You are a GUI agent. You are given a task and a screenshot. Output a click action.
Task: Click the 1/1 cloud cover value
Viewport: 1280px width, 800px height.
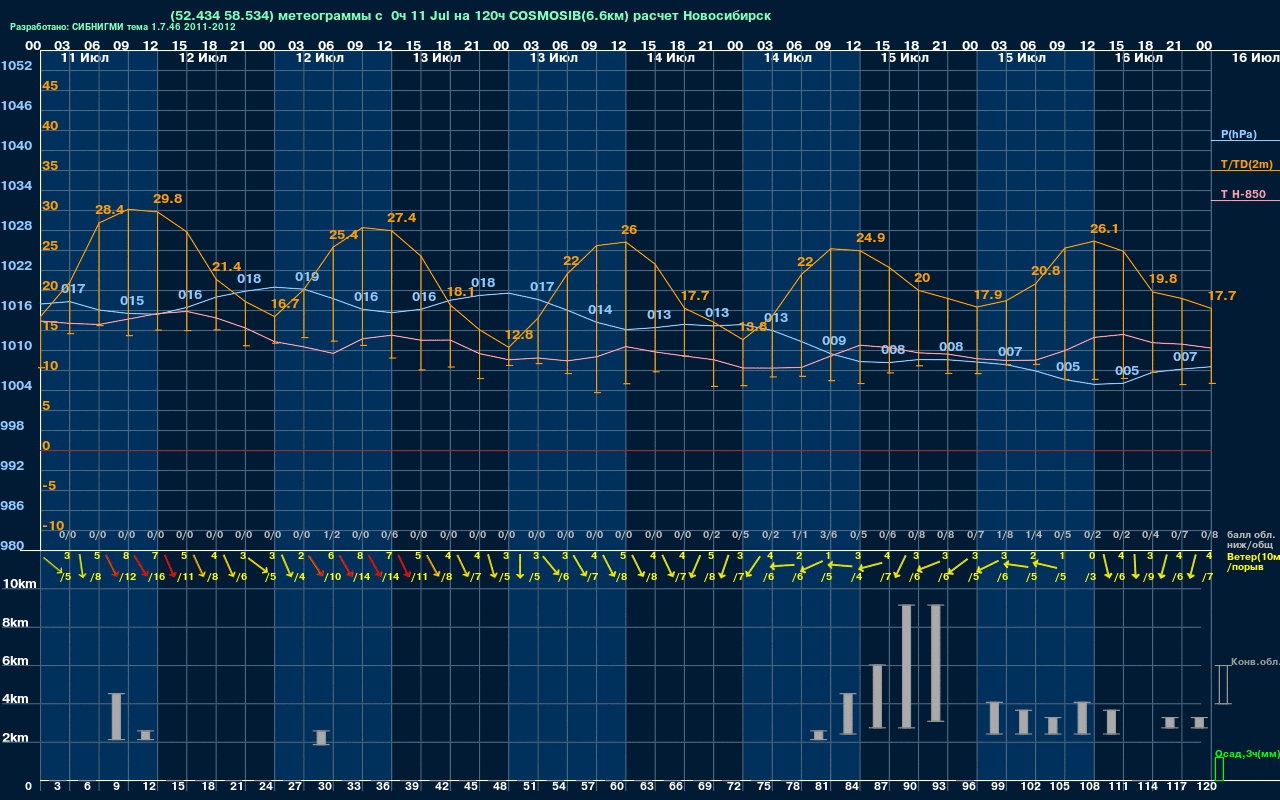click(x=800, y=535)
